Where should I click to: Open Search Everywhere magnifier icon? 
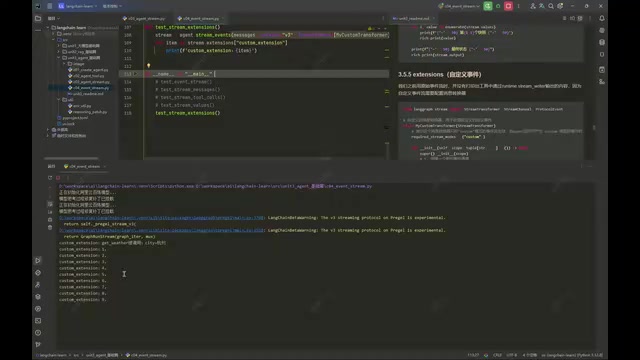(551, 6)
